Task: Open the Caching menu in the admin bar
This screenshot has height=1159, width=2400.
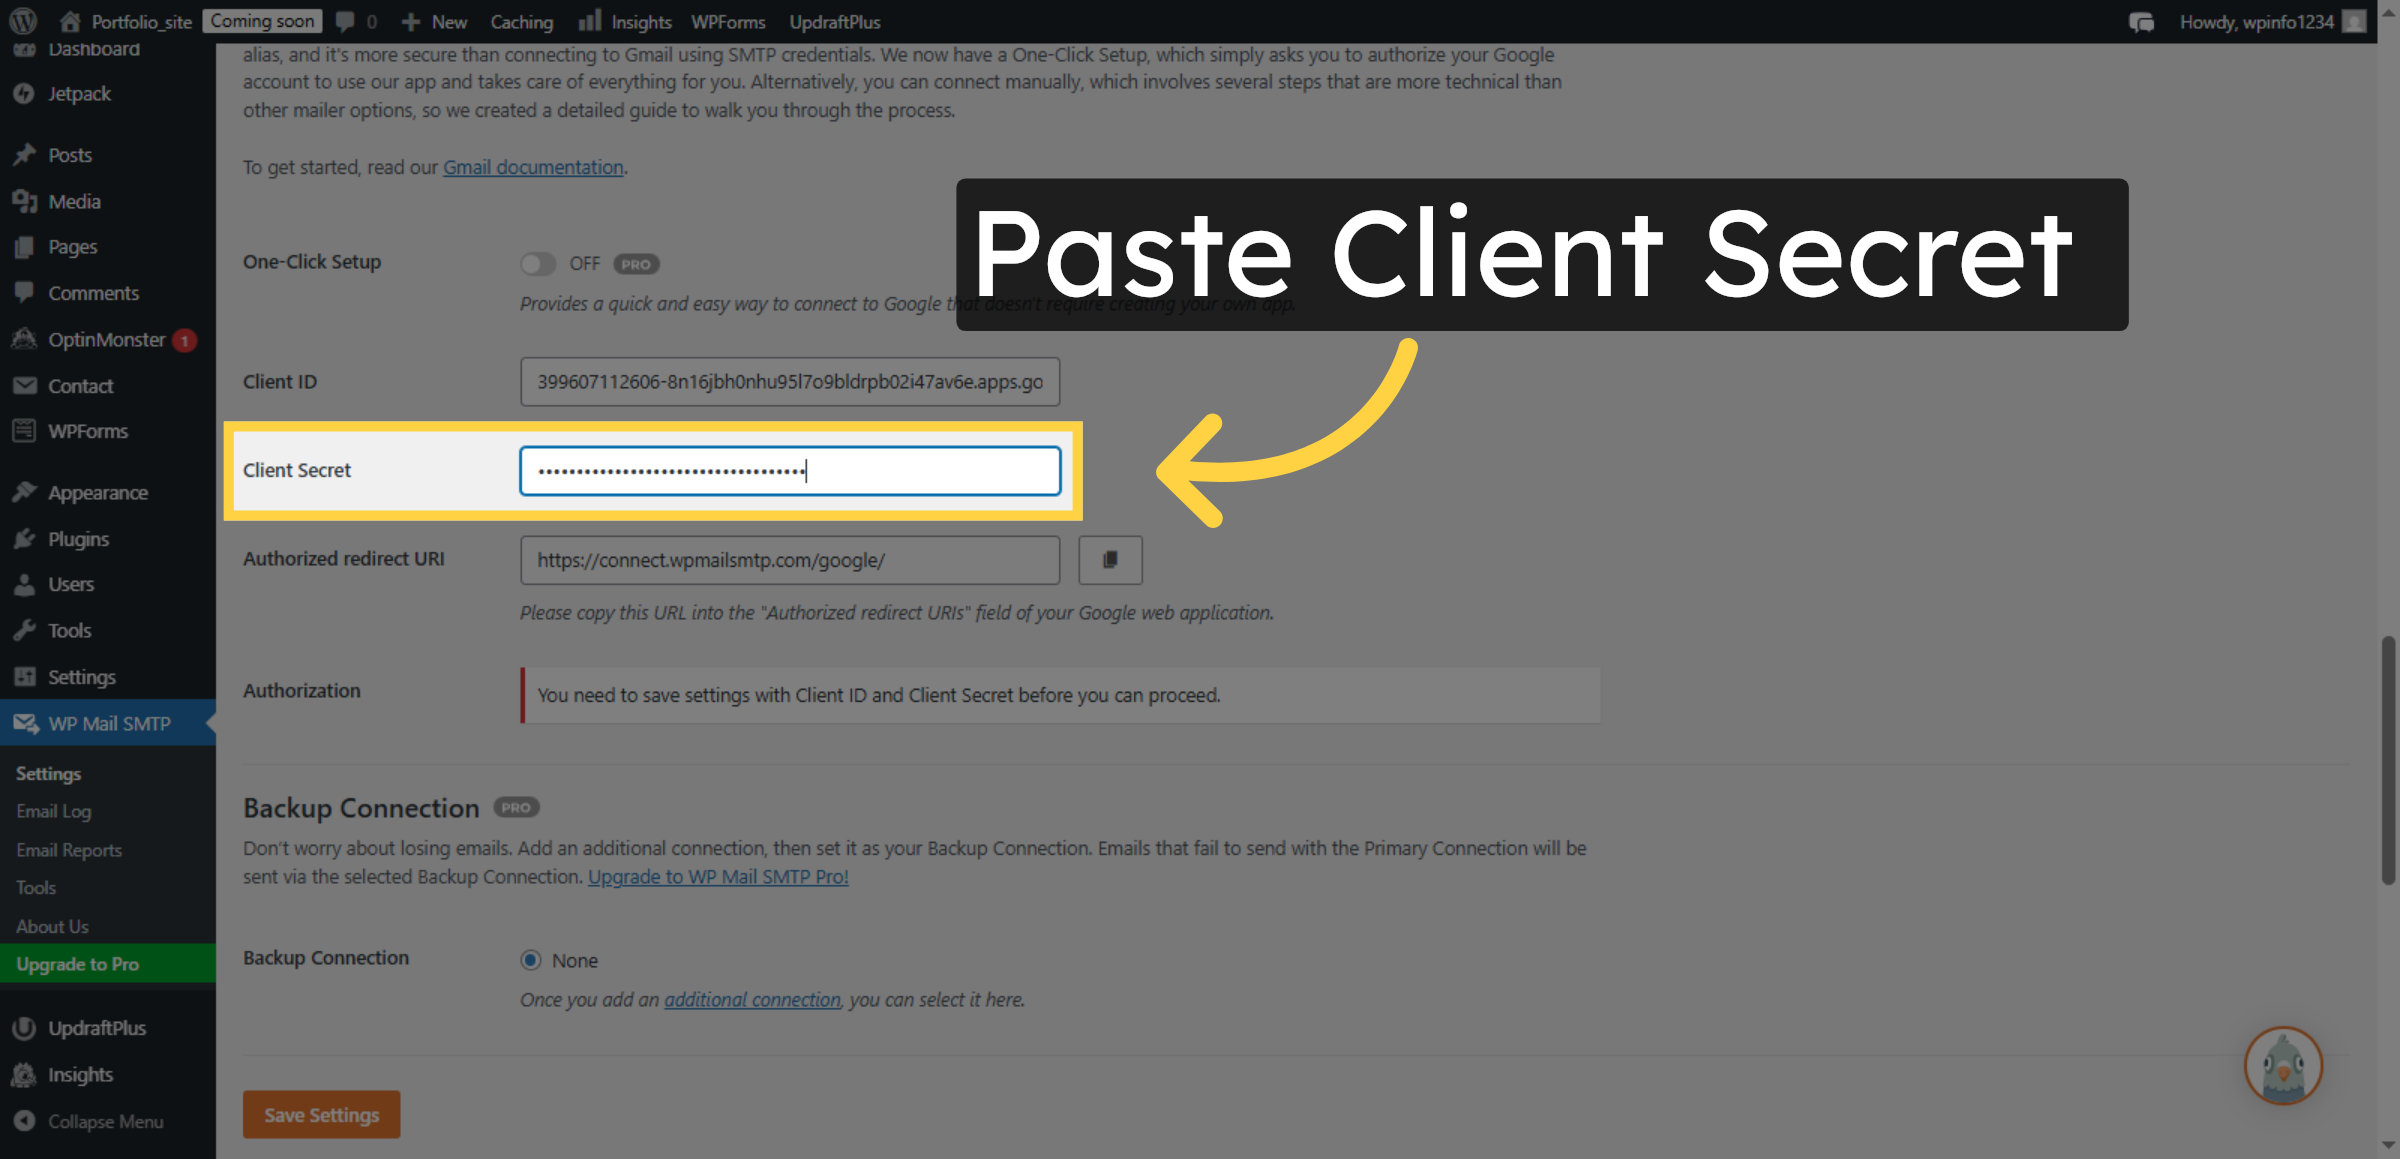Action: (522, 21)
